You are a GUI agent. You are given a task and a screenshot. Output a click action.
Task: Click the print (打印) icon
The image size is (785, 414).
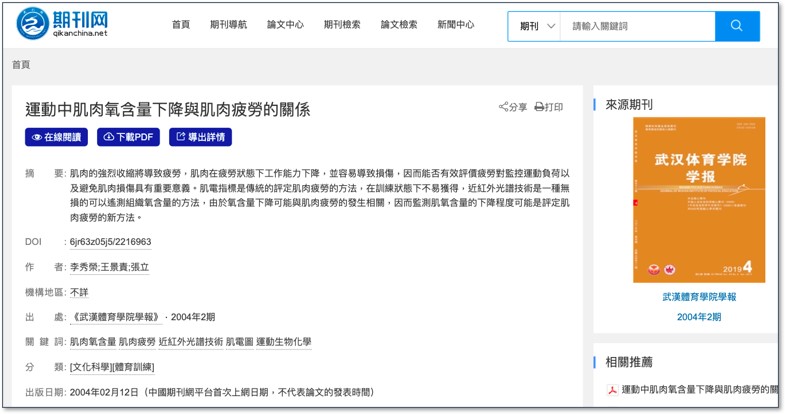[540, 107]
